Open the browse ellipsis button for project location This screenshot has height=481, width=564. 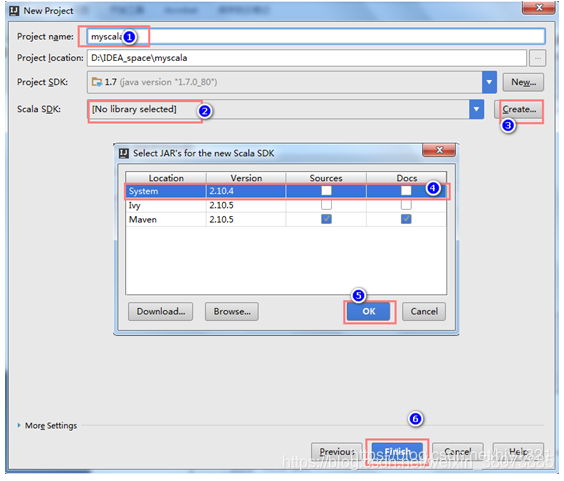tap(537, 58)
